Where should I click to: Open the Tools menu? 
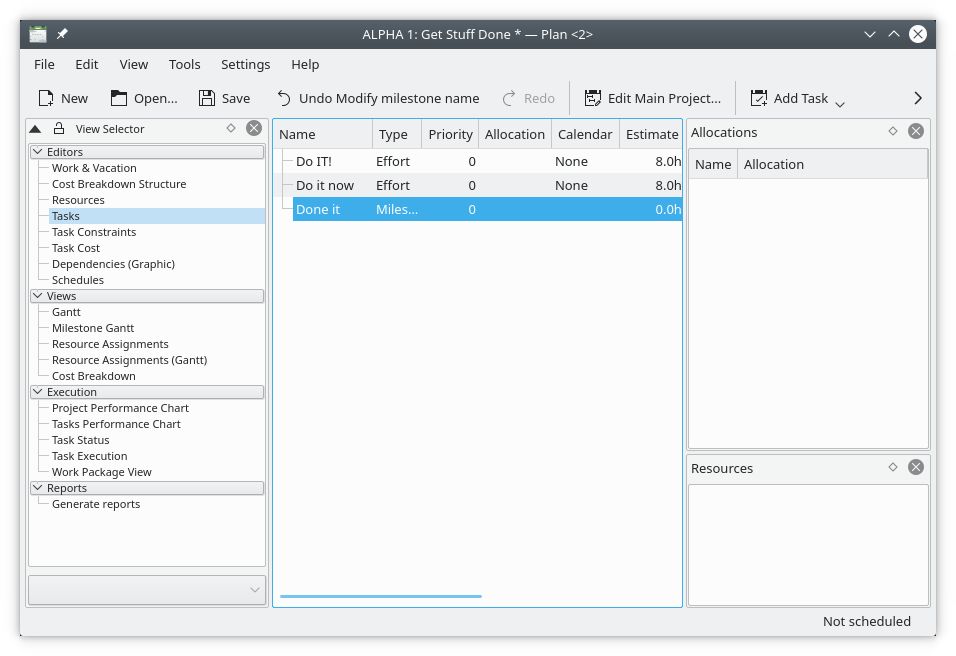coord(184,64)
